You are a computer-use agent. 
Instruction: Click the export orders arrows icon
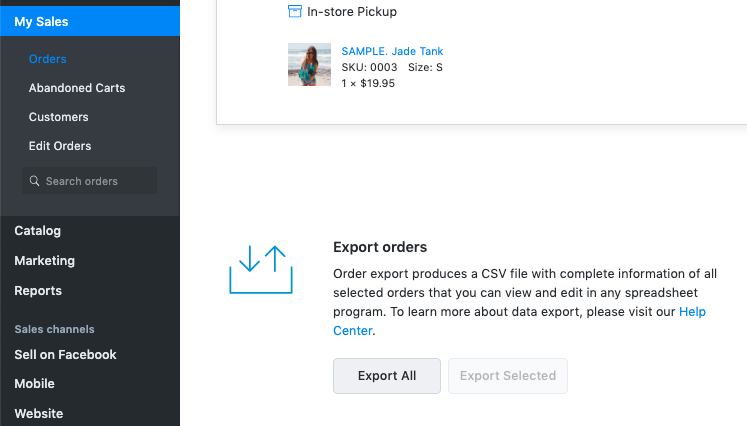click(261, 271)
